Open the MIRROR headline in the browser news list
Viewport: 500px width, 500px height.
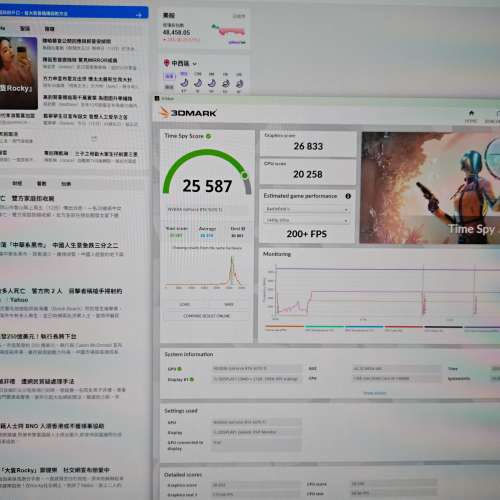pos(80,60)
